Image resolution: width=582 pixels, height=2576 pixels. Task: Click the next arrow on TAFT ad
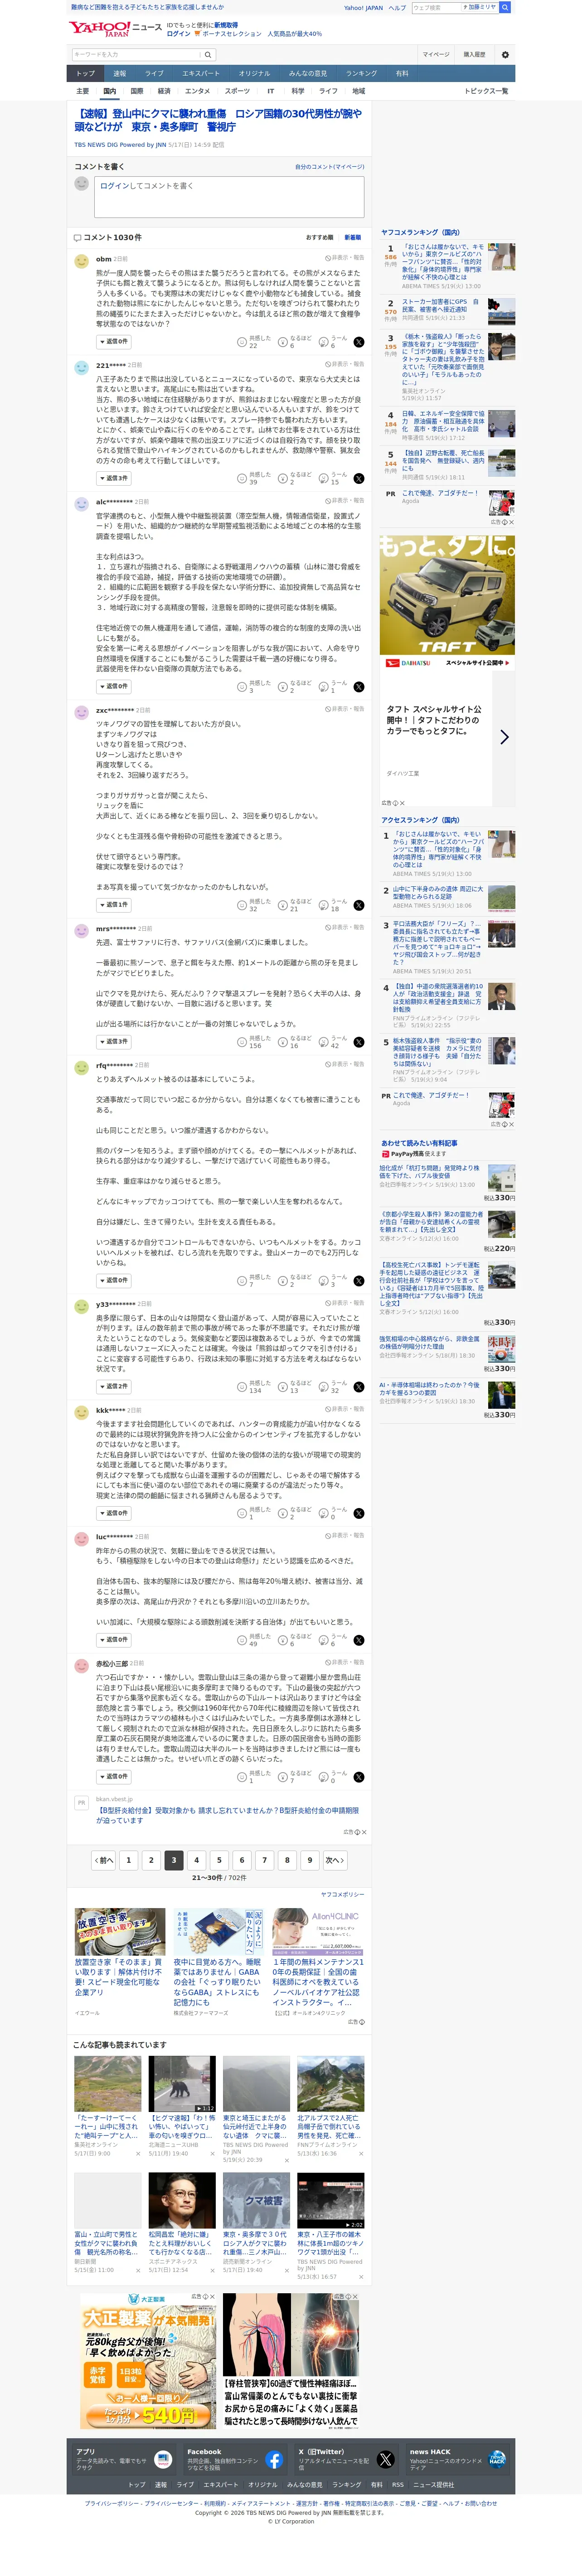[x=504, y=737]
